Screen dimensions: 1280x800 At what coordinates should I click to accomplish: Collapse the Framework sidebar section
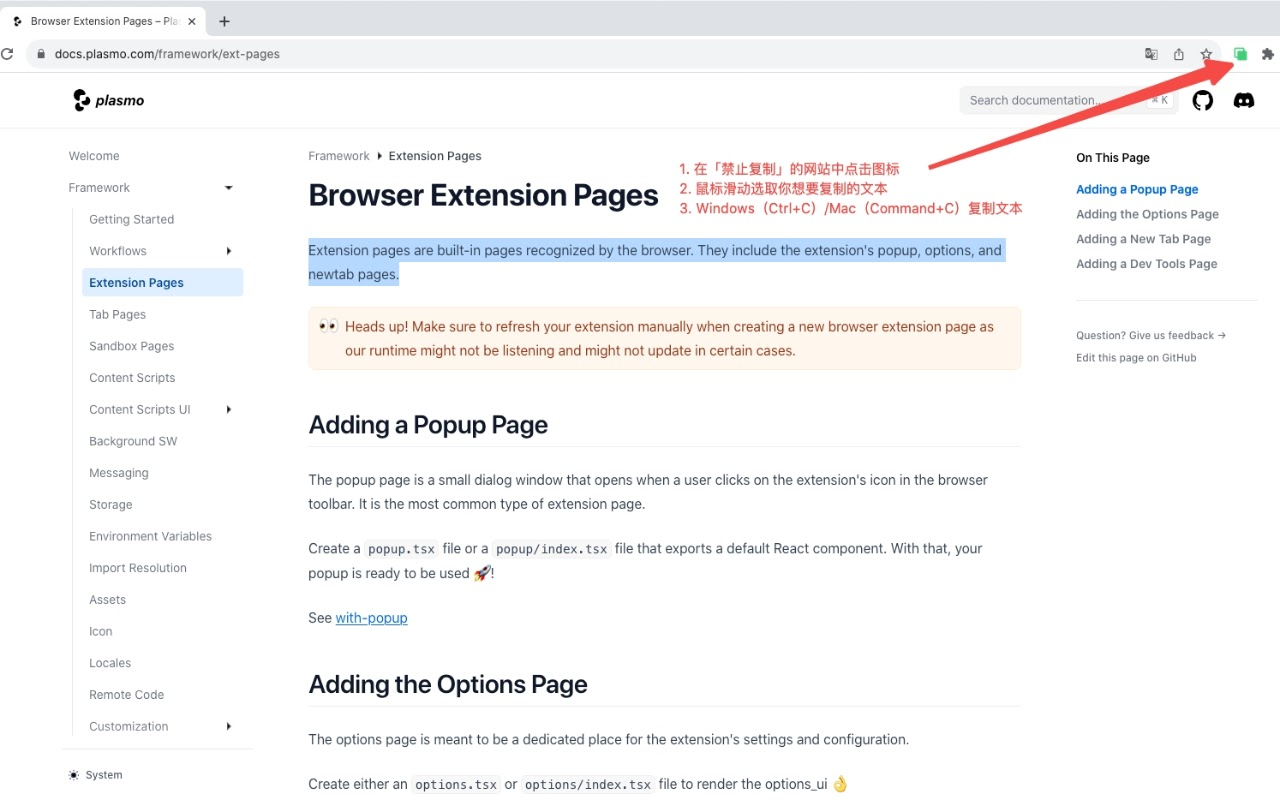(x=228, y=188)
